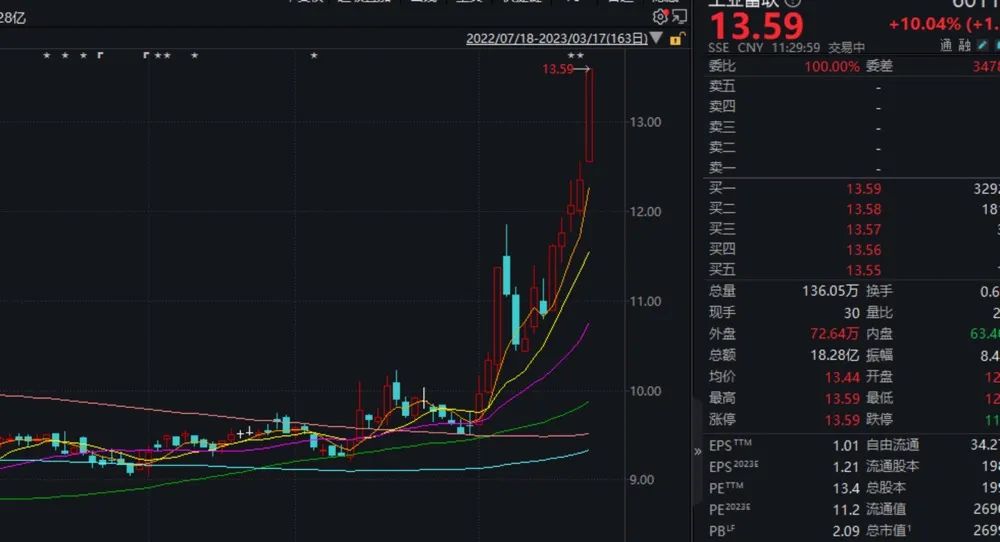Click the pencil edit icon beside 融

click(x=983, y=45)
